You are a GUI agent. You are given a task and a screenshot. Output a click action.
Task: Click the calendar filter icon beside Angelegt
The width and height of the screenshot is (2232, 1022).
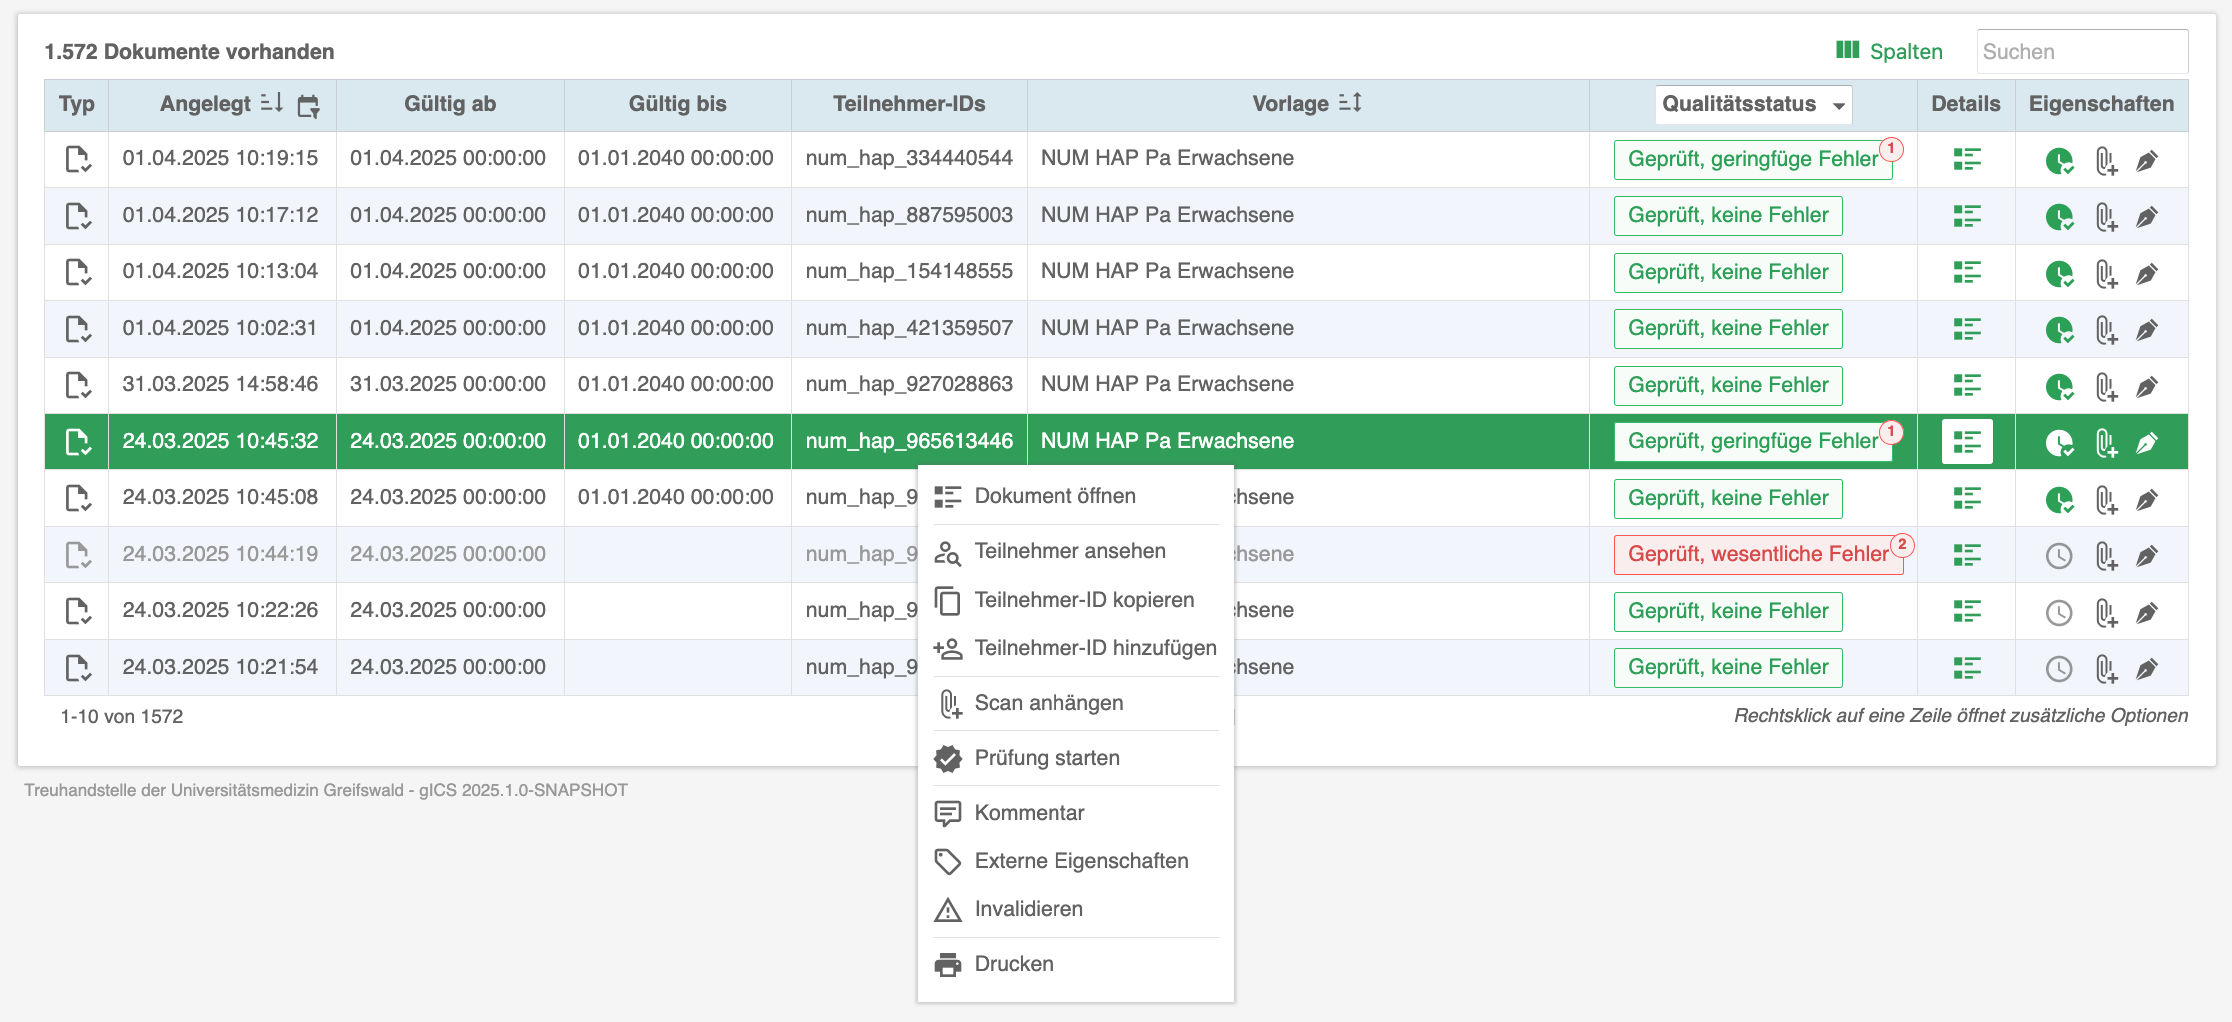309,106
